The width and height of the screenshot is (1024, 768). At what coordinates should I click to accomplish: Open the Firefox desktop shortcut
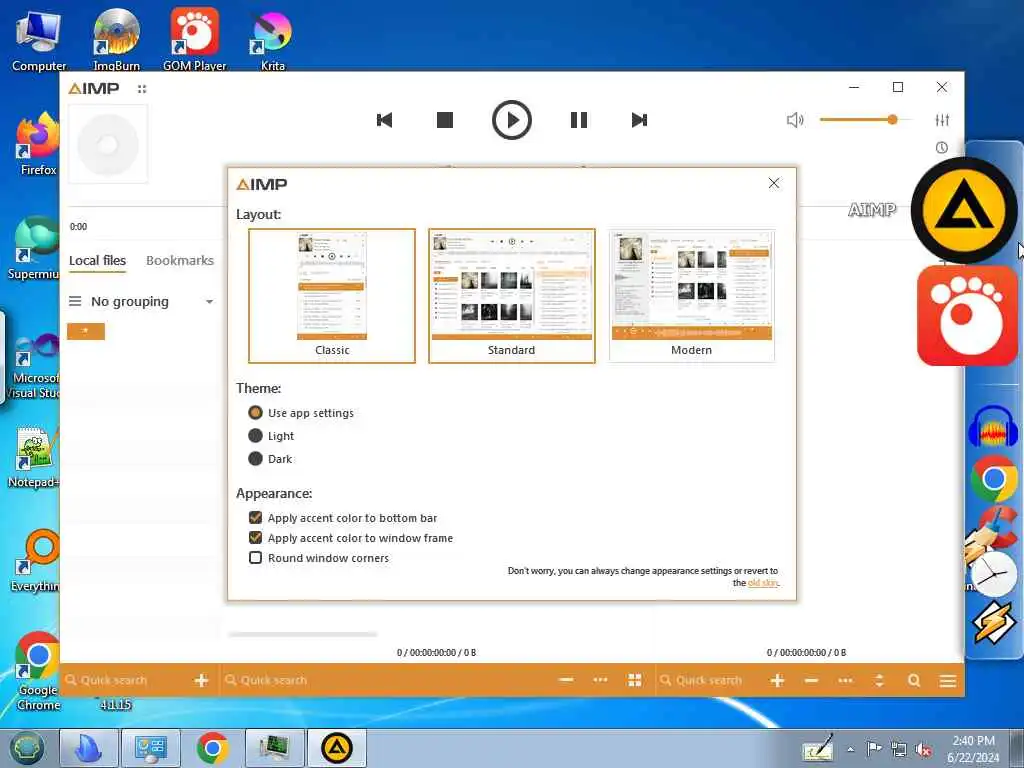(x=38, y=144)
